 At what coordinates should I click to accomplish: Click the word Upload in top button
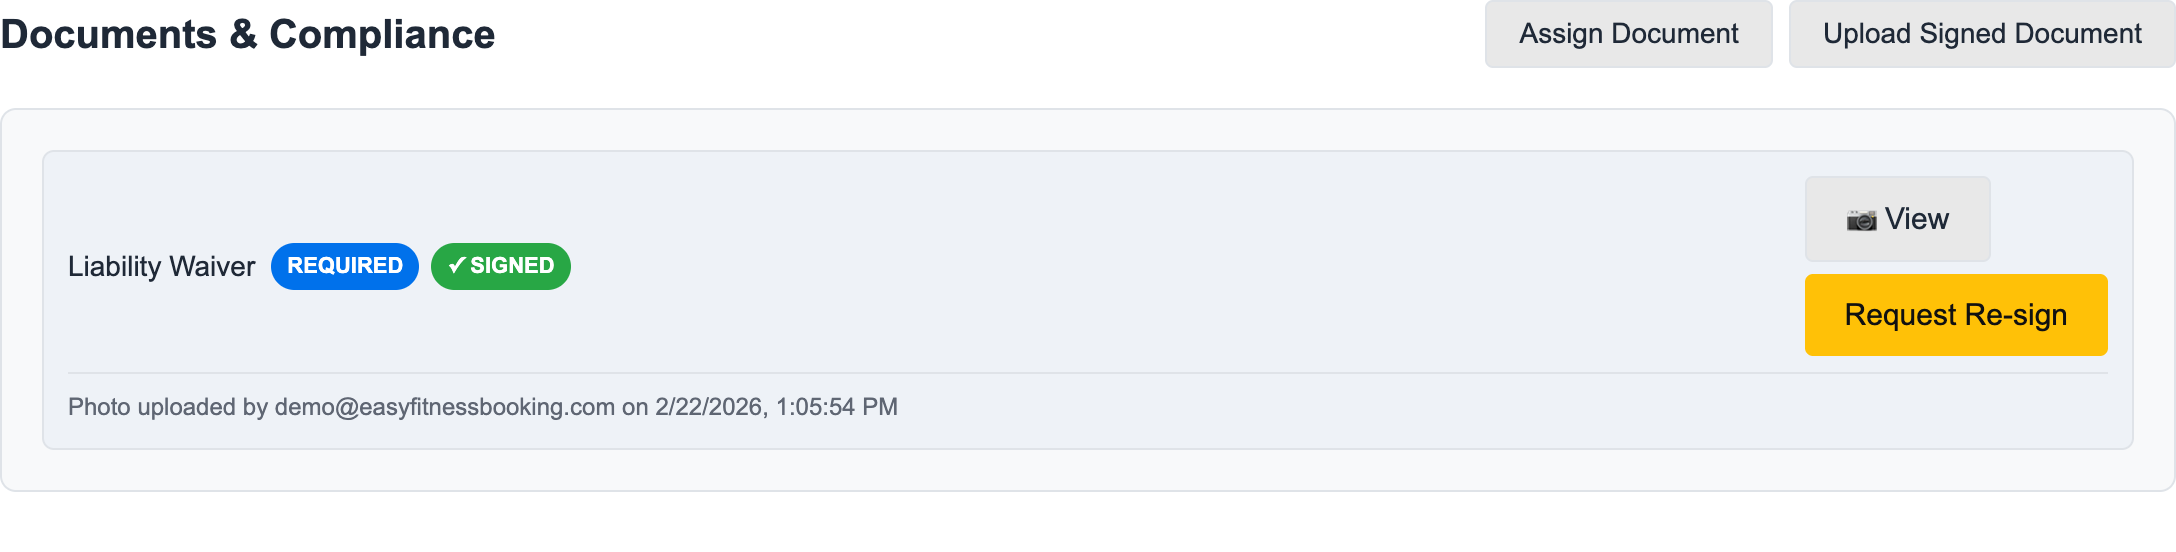pyautogui.click(x=1867, y=34)
